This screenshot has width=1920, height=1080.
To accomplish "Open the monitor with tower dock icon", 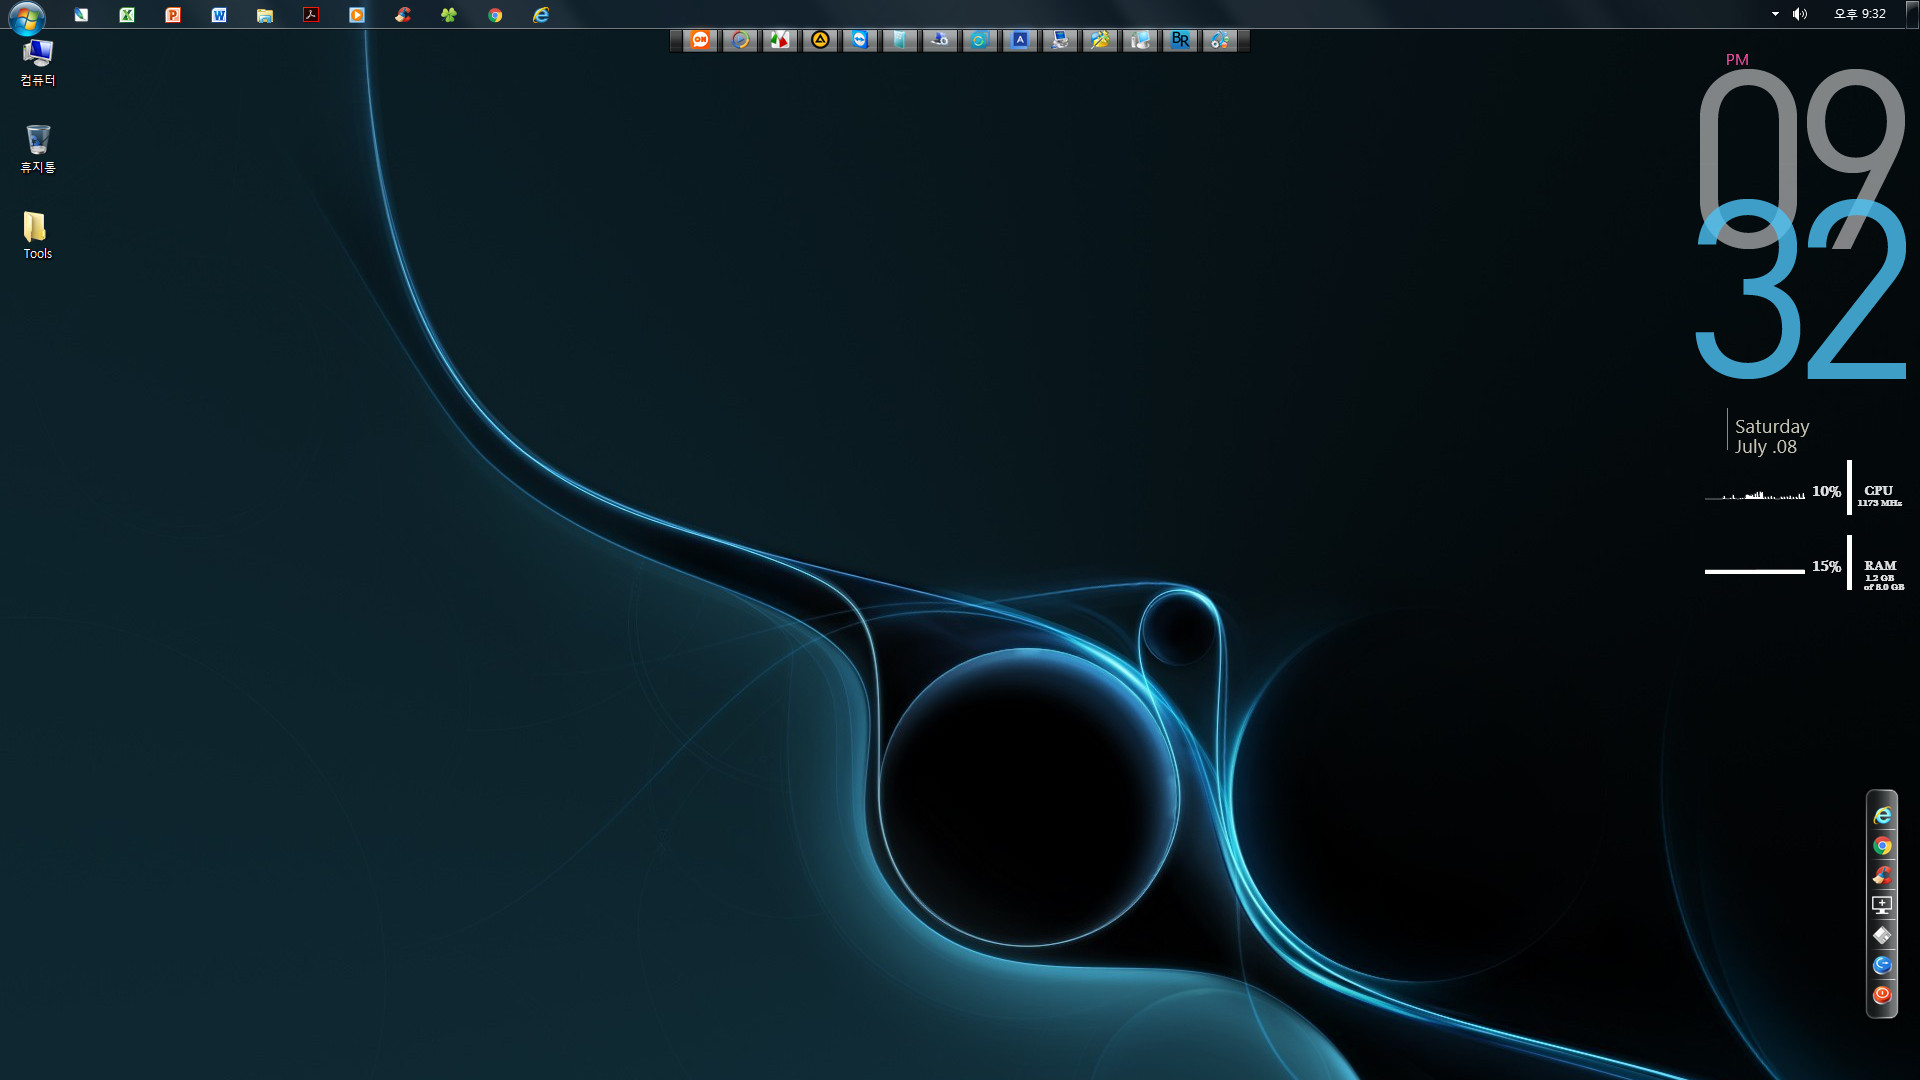I will [1140, 40].
